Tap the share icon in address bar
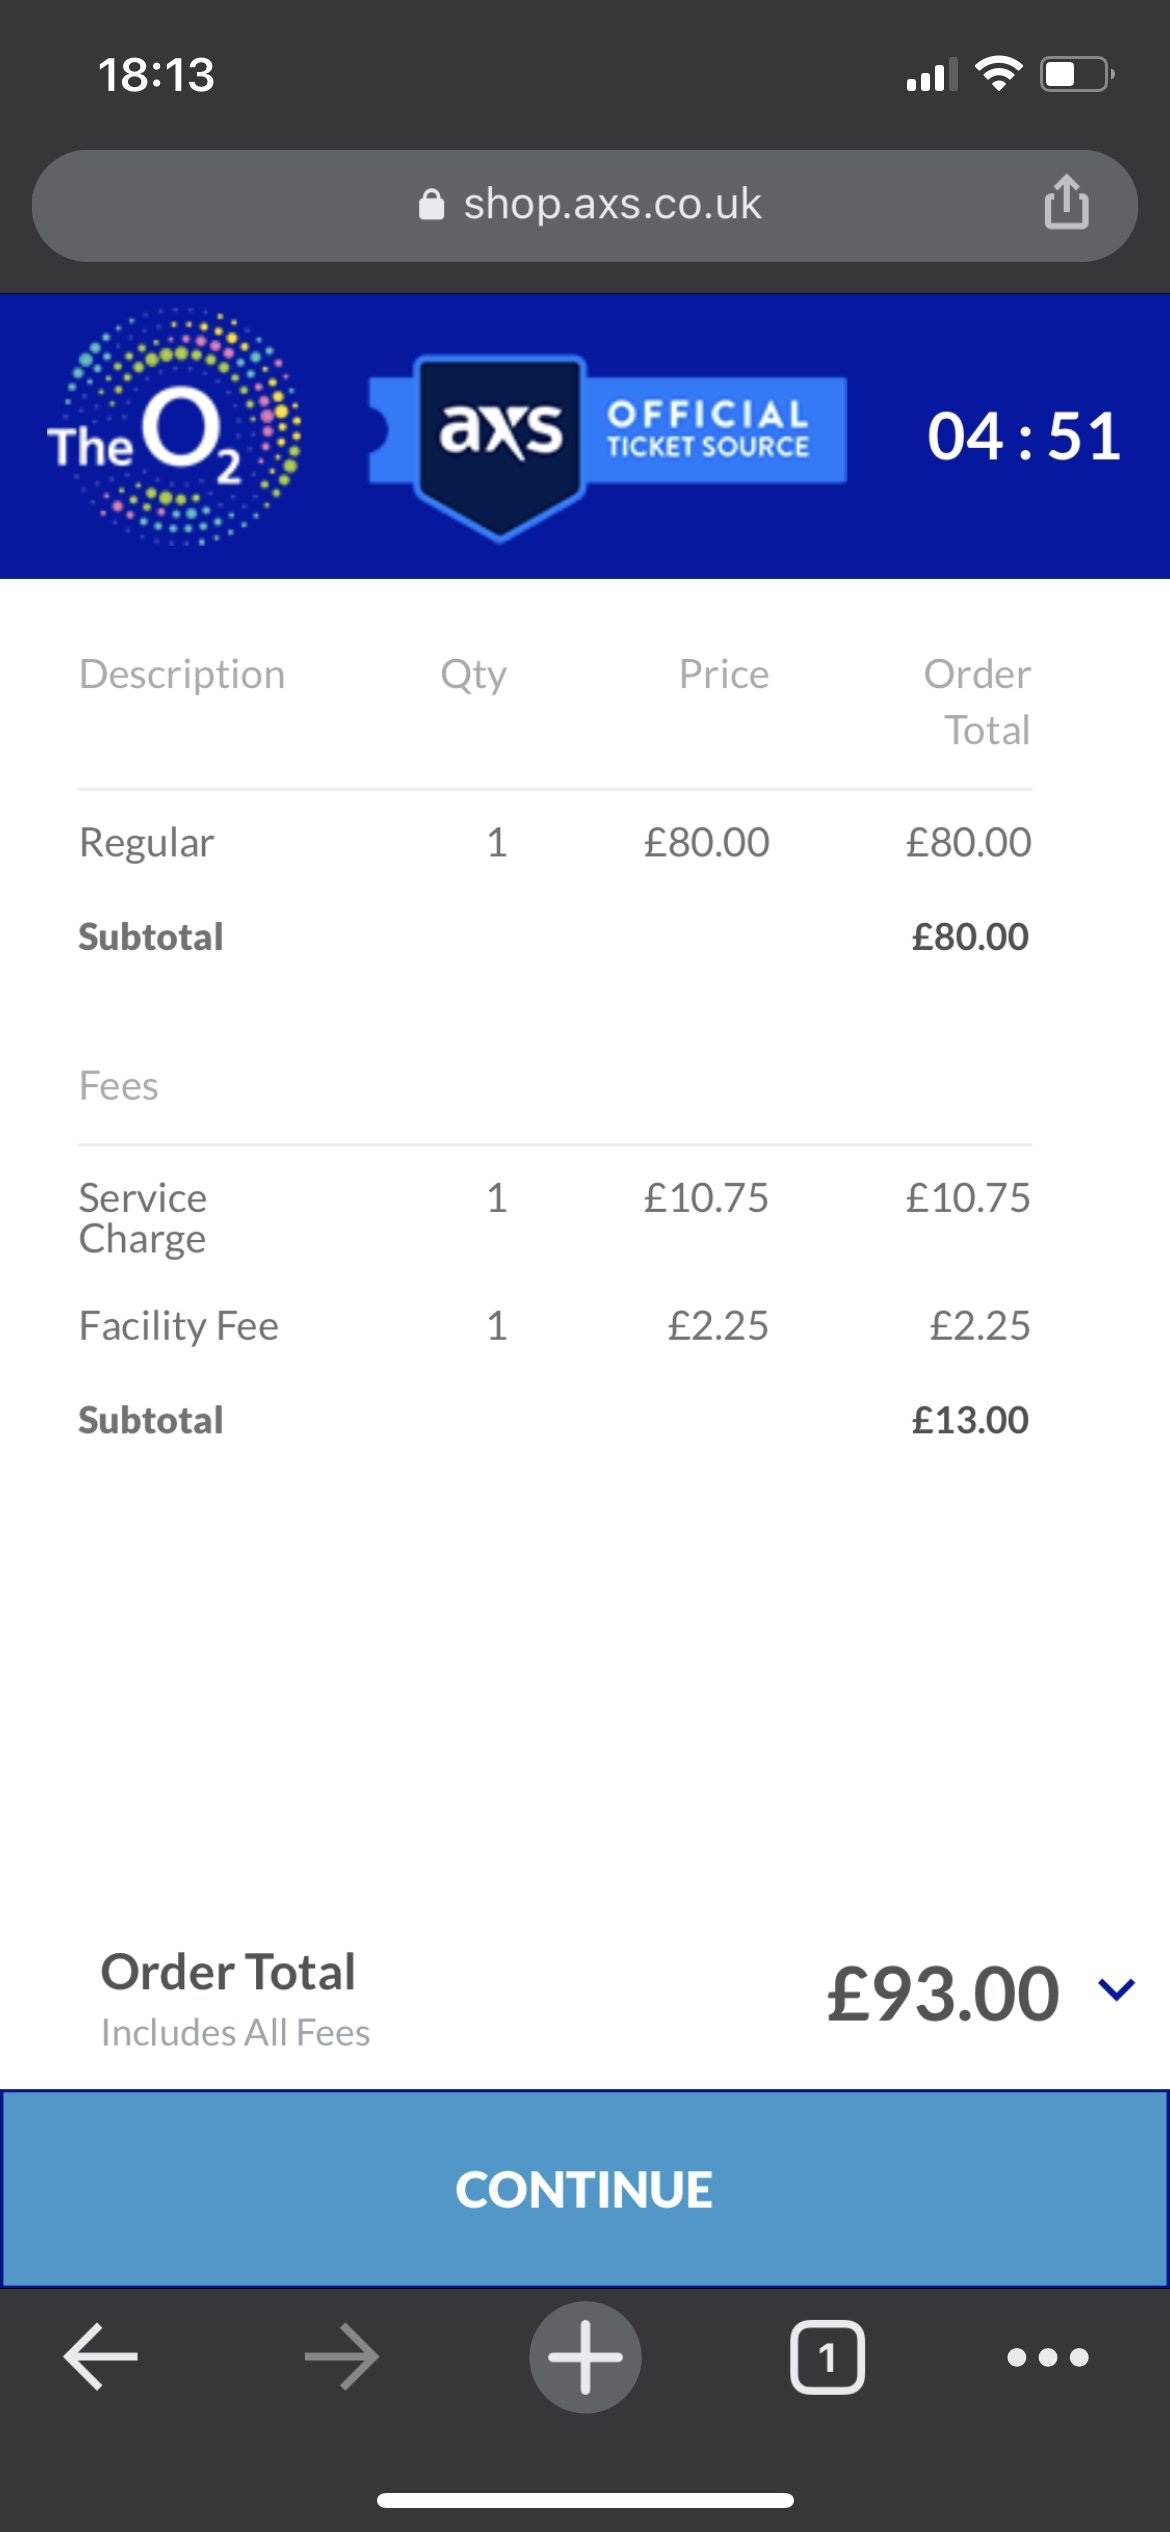The width and height of the screenshot is (1170, 2532). [x=1066, y=203]
